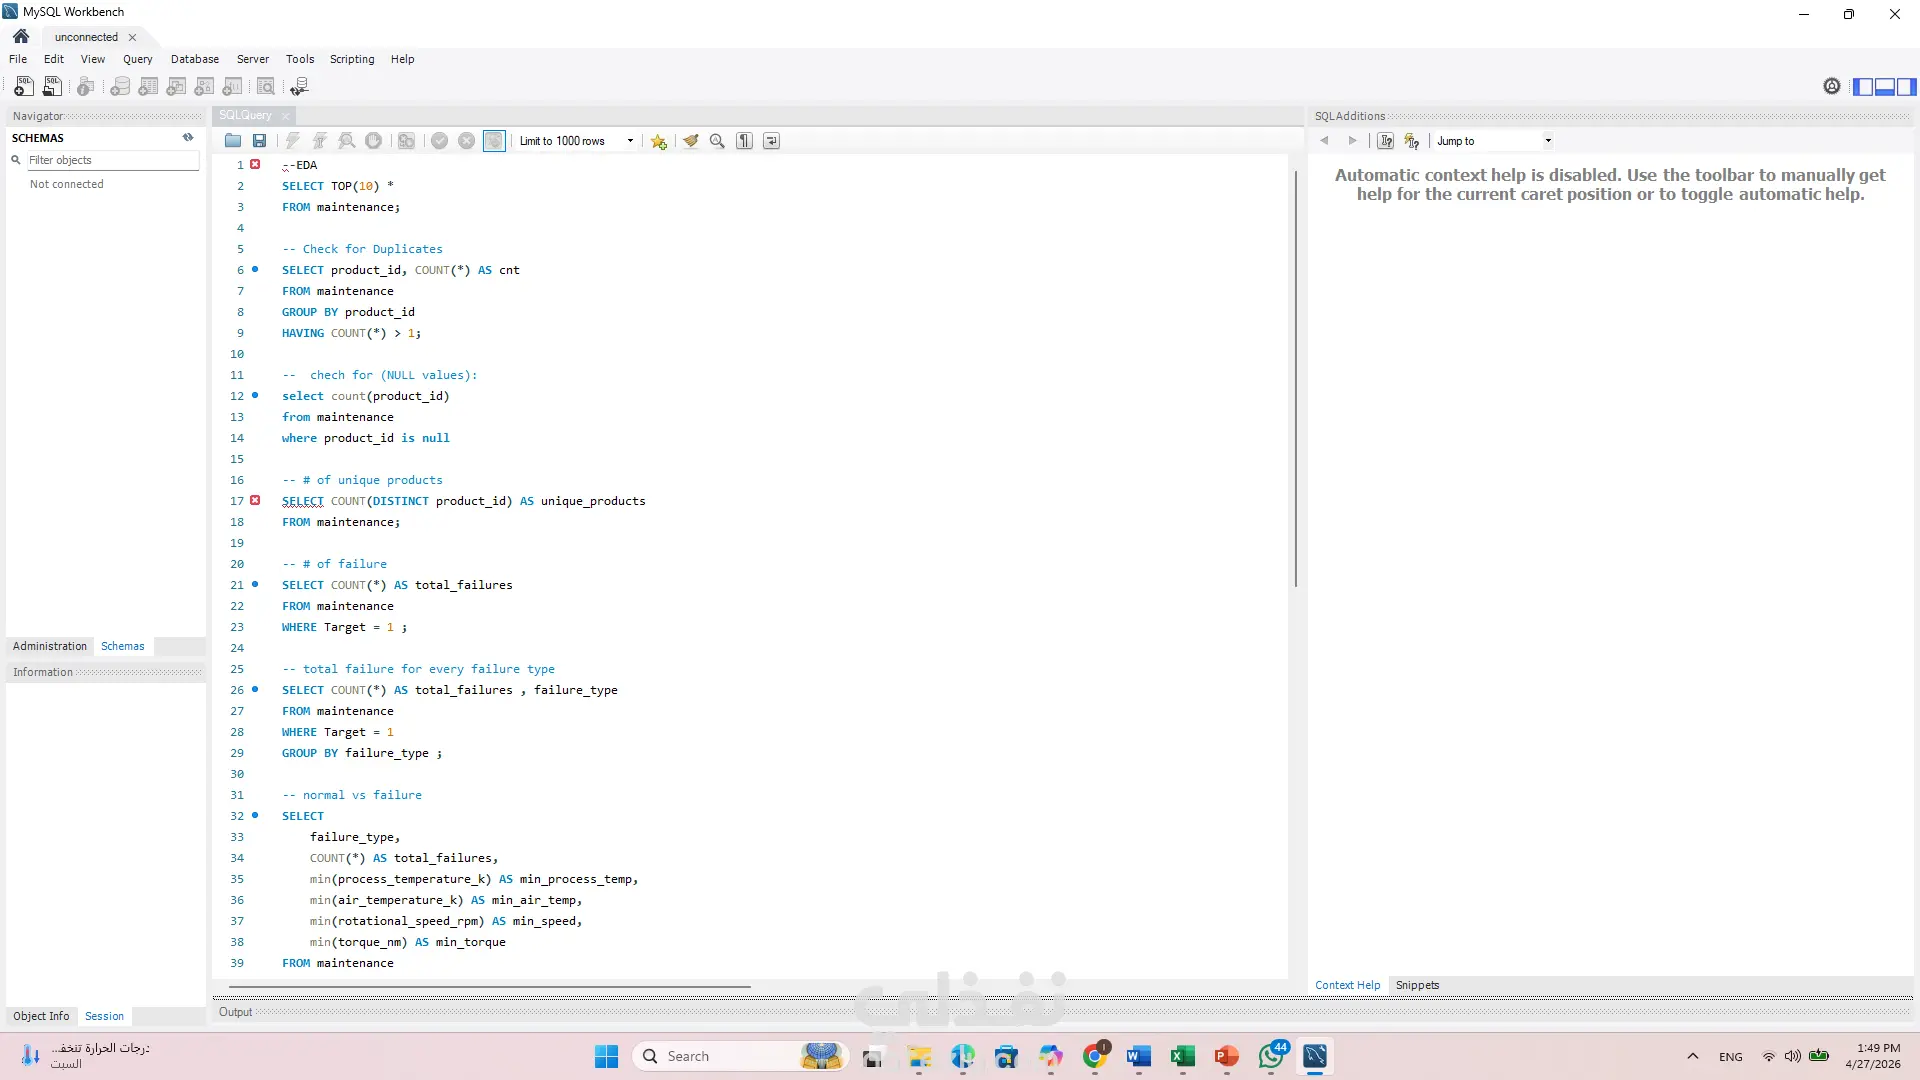Screen dimensions: 1920x1080
Task: Toggle autocommit mode button
Action: 494,141
